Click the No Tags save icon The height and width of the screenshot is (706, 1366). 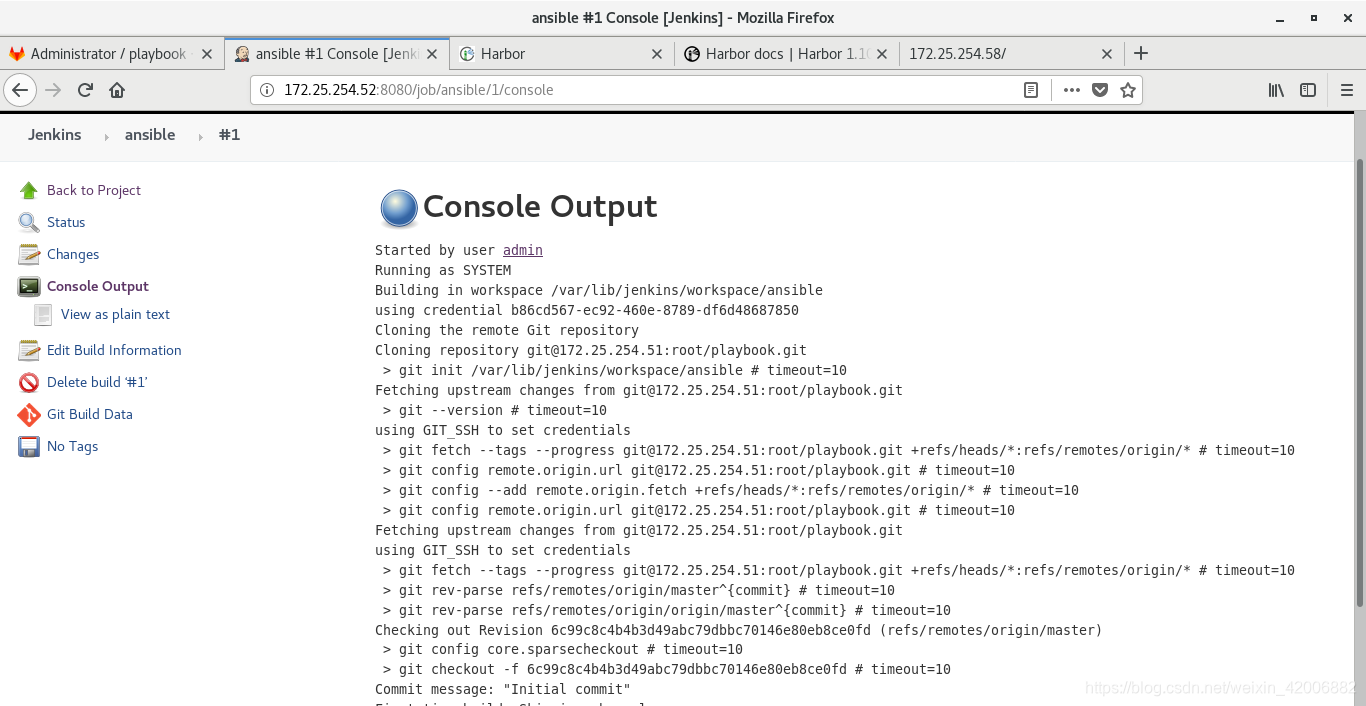tap(29, 446)
